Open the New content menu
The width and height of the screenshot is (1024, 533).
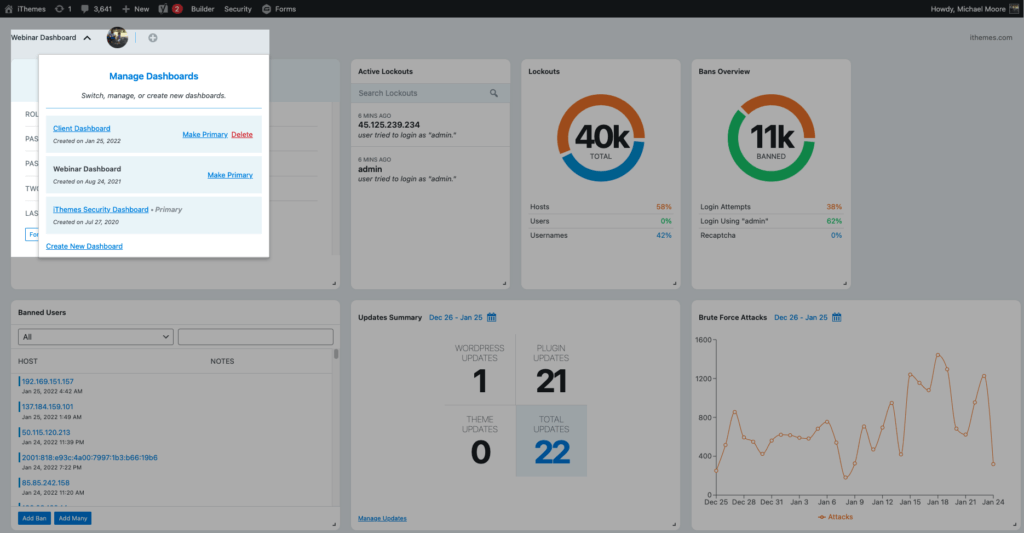pos(135,8)
